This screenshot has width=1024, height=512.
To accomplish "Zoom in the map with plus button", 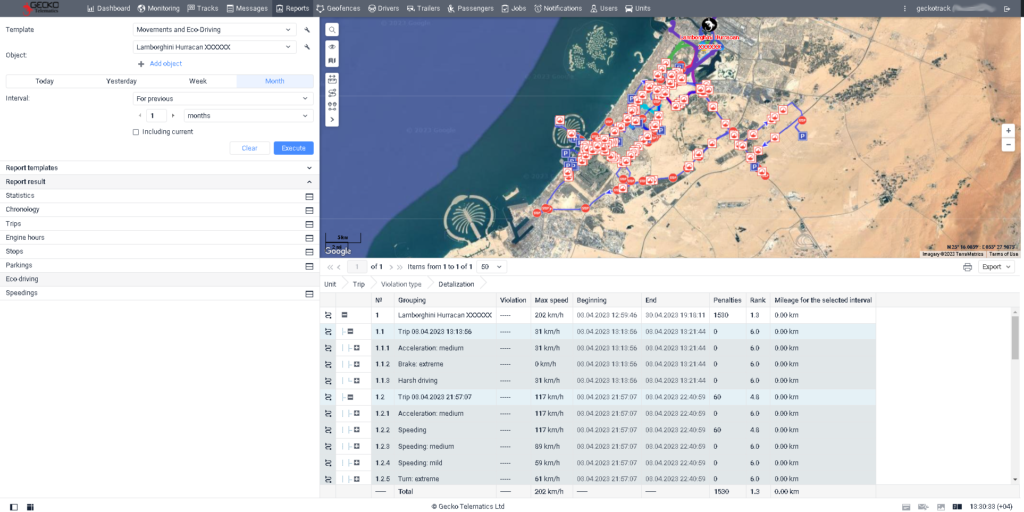I will click(x=1008, y=131).
